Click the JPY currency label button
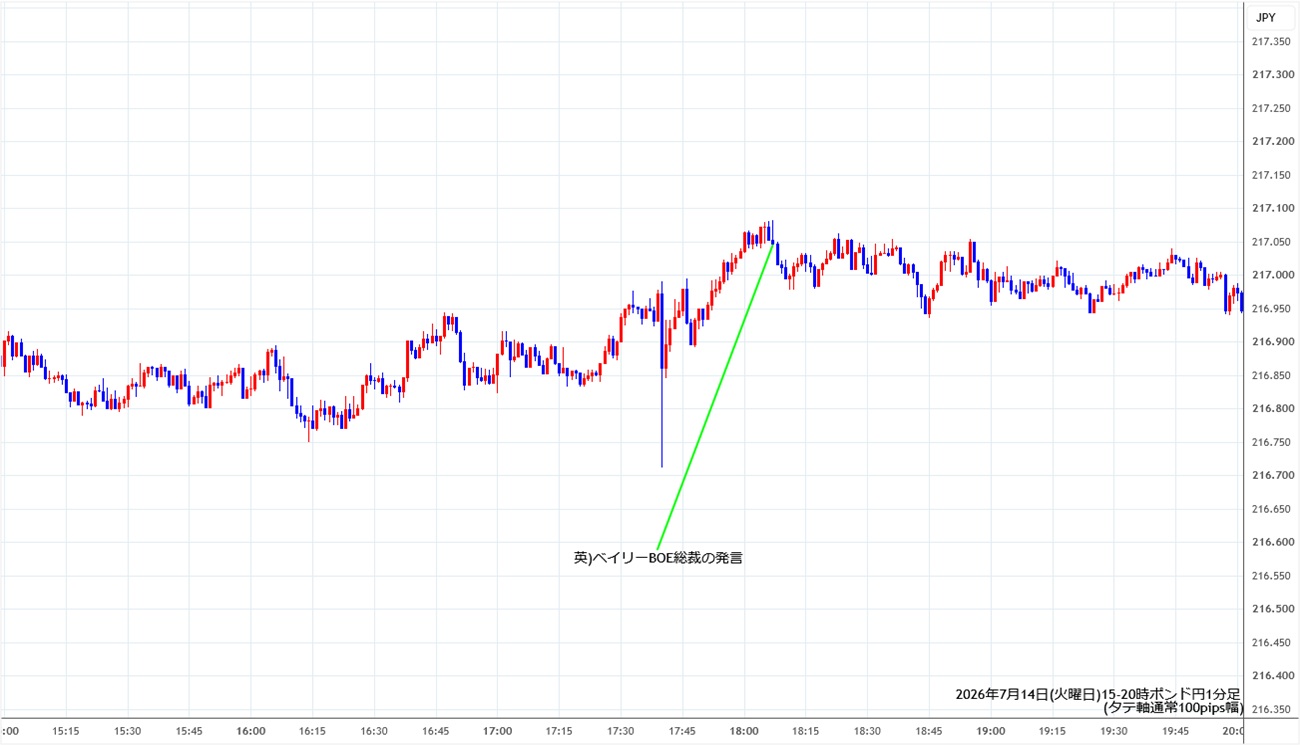Image resolution: width=1300 pixels, height=745 pixels. point(1264,17)
